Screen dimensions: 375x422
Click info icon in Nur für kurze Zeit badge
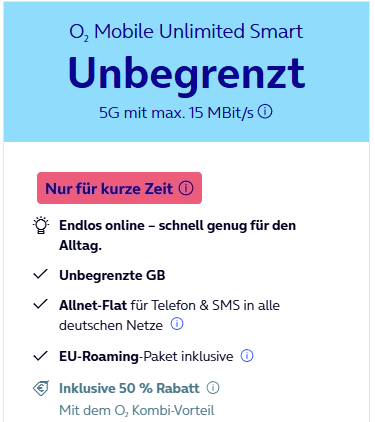coord(186,188)
